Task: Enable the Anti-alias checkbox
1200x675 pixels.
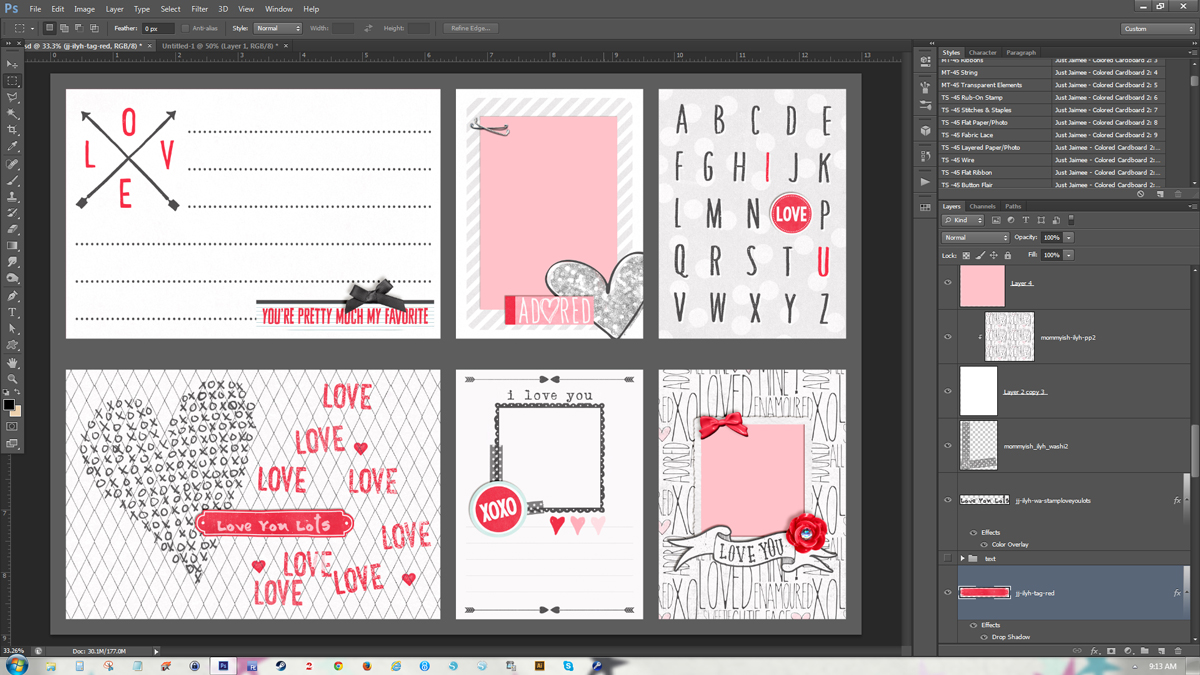Action: 185,28
